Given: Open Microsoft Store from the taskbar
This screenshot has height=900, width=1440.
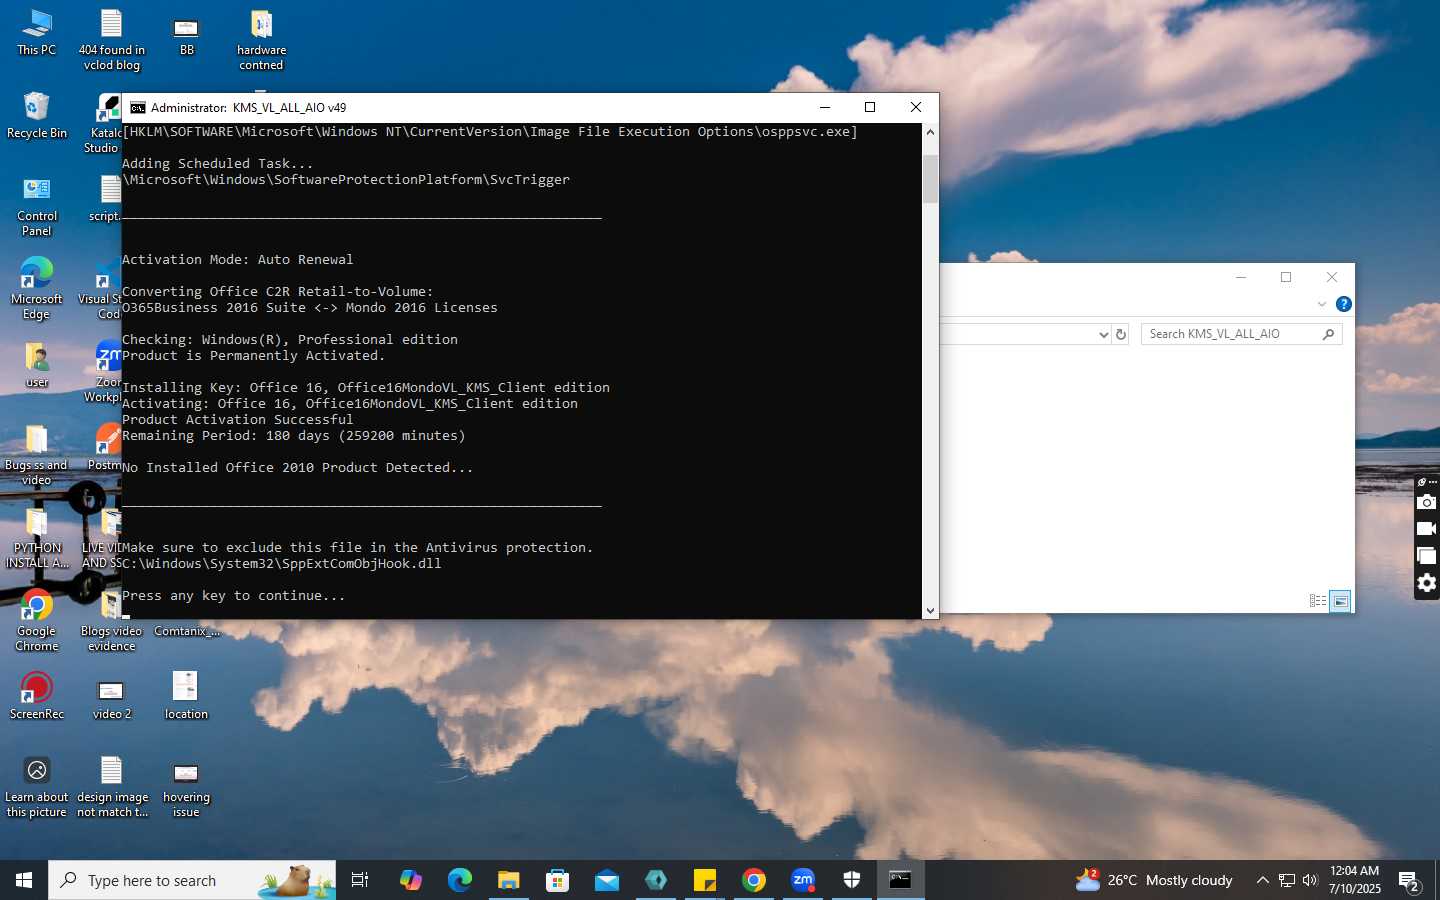Looking at the screenshot, I should tap(558, 880).
